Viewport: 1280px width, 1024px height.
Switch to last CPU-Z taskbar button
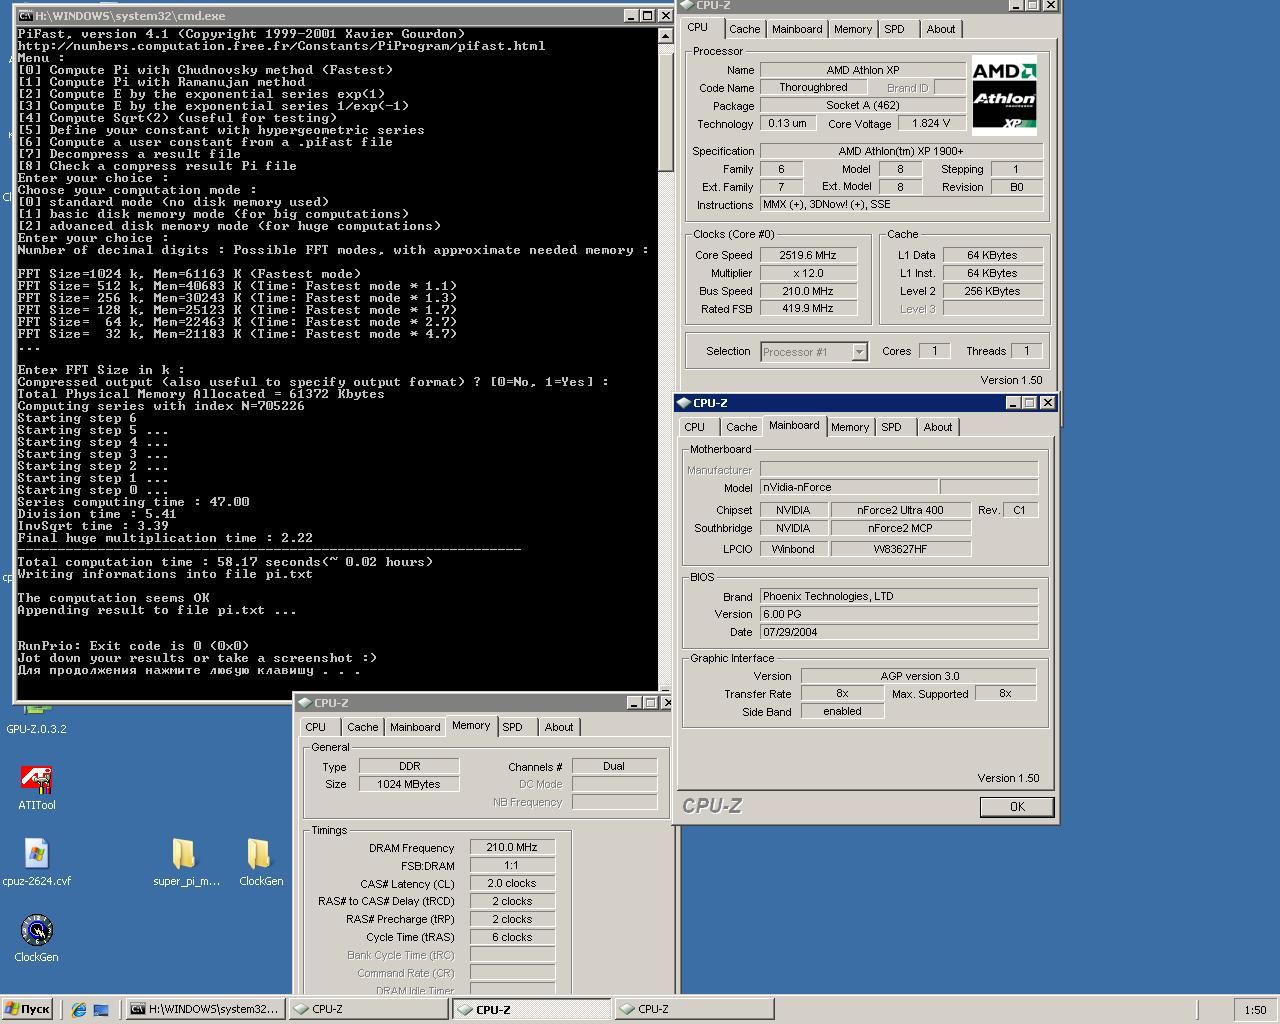click(x=693, y=1009)
